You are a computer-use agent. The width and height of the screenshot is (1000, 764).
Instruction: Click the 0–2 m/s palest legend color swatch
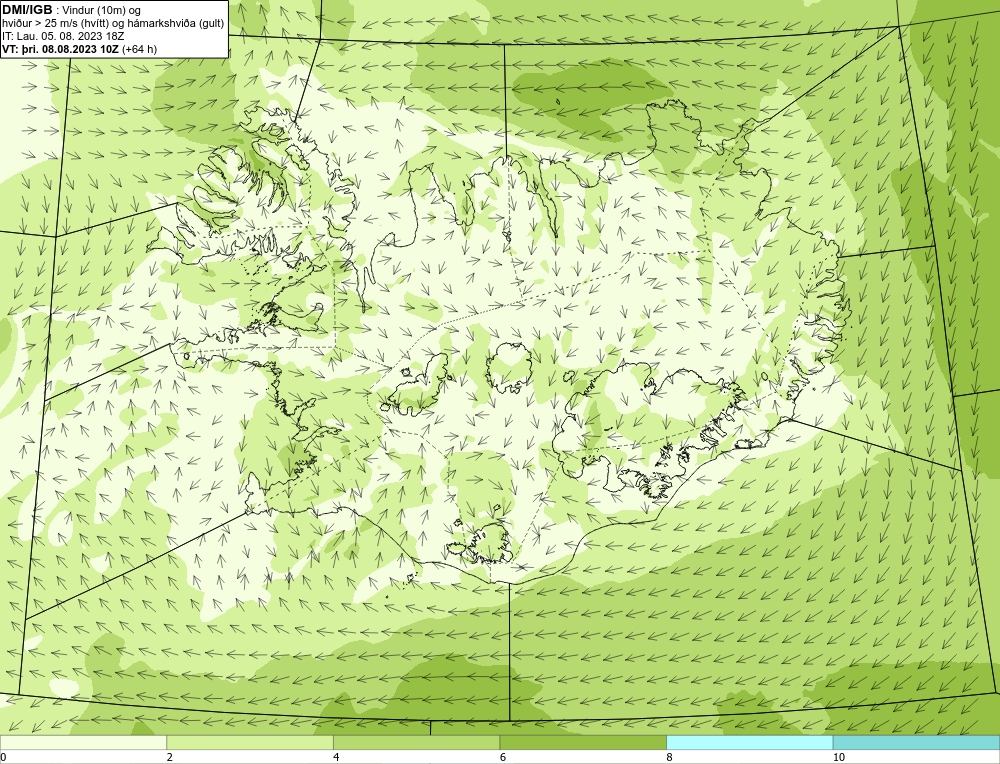tap(84, 742)
